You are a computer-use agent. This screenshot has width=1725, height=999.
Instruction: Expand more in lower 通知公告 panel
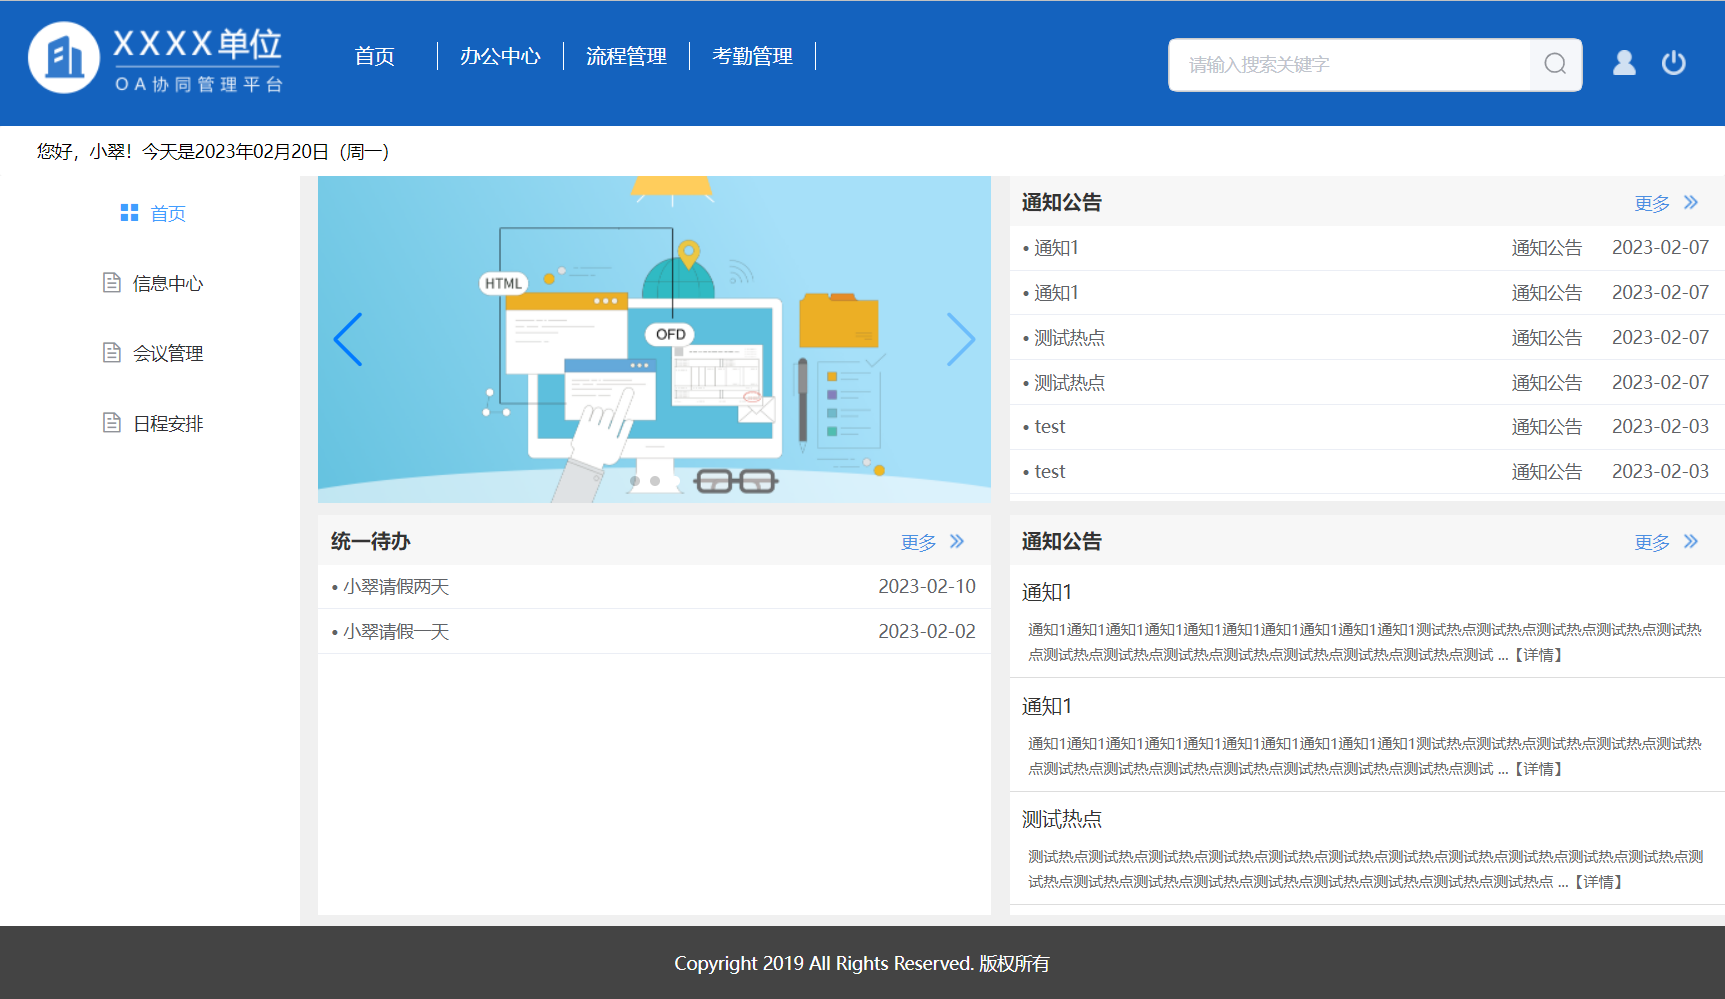(x=1665, y=542)
